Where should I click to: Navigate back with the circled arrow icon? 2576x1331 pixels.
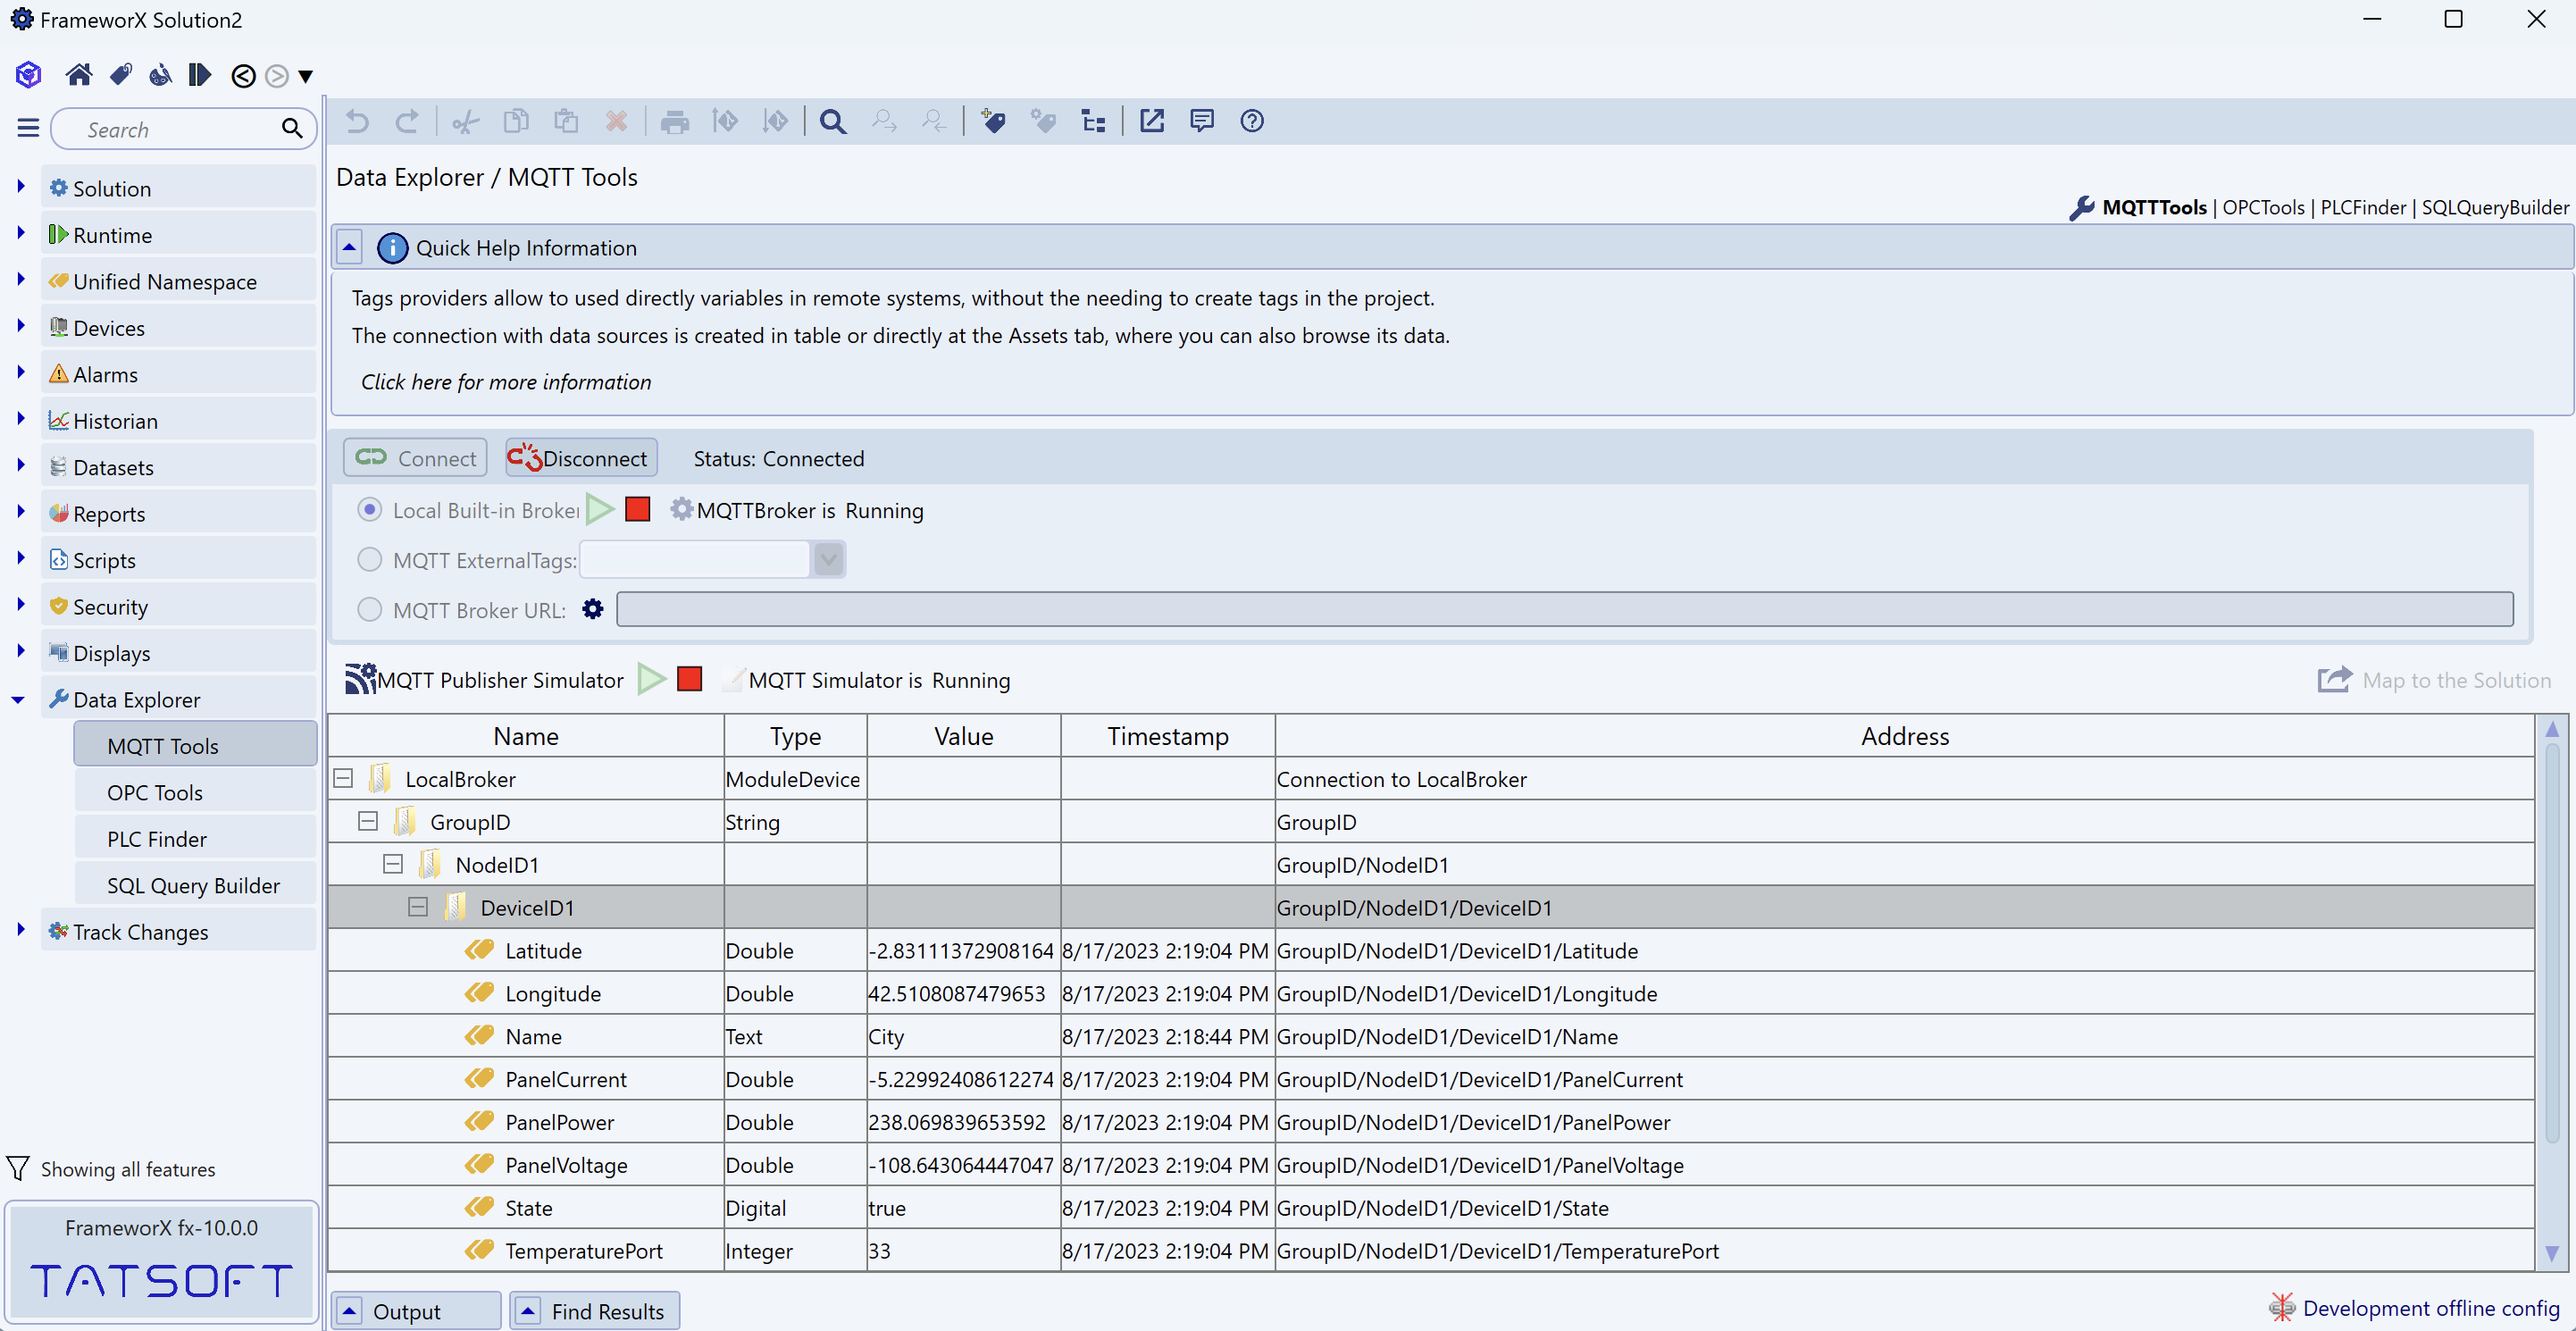click(243, 76)
